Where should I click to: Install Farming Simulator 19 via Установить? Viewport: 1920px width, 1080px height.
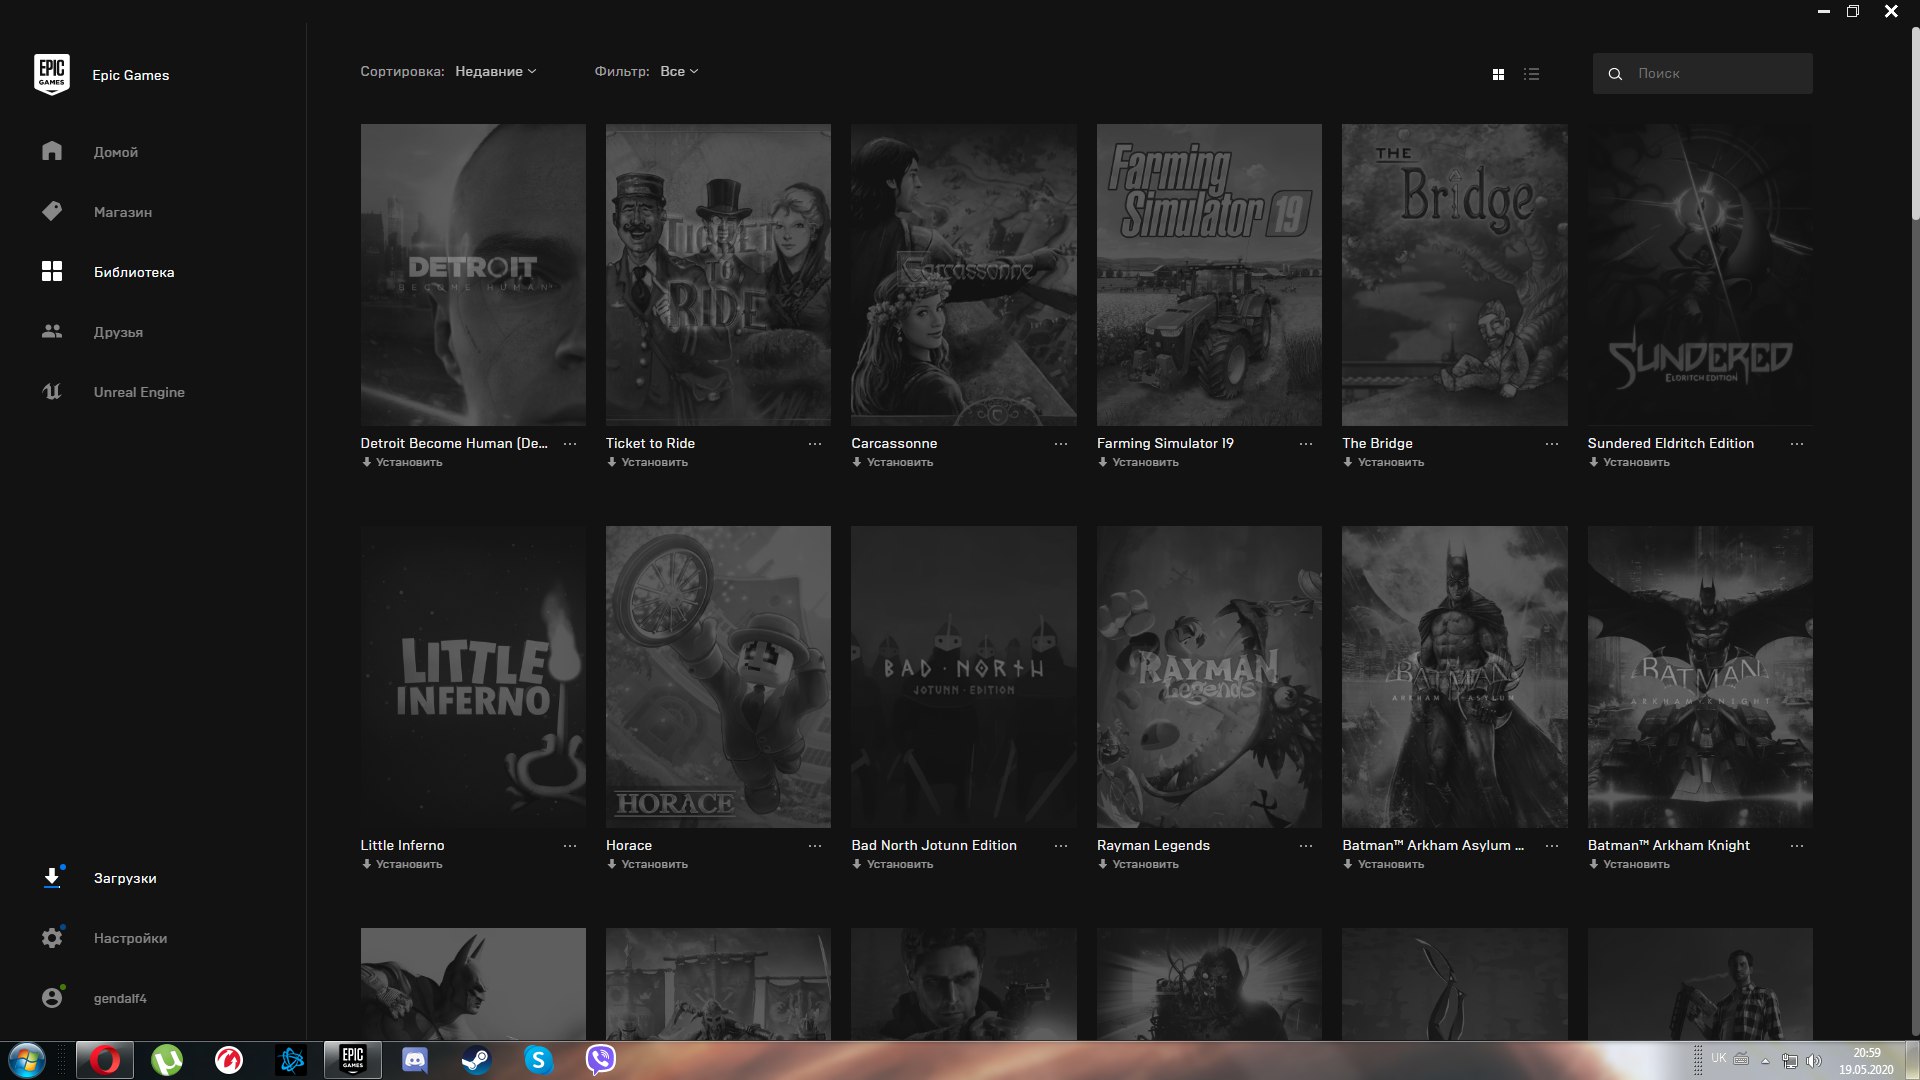[x=1138, y=463]
